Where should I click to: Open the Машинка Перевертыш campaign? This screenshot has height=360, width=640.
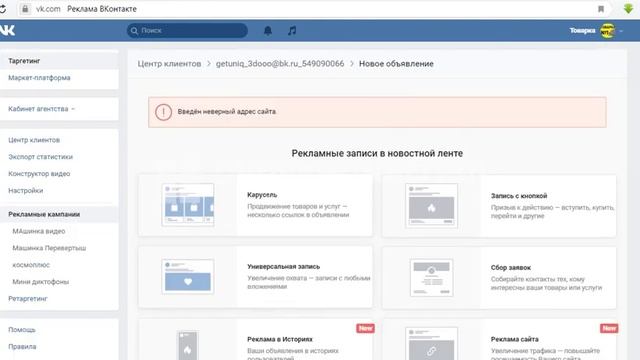(x=49, y=248)
